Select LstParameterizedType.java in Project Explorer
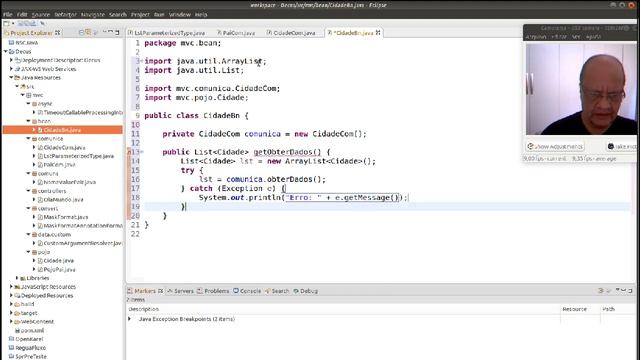 (x=78, y=156)
